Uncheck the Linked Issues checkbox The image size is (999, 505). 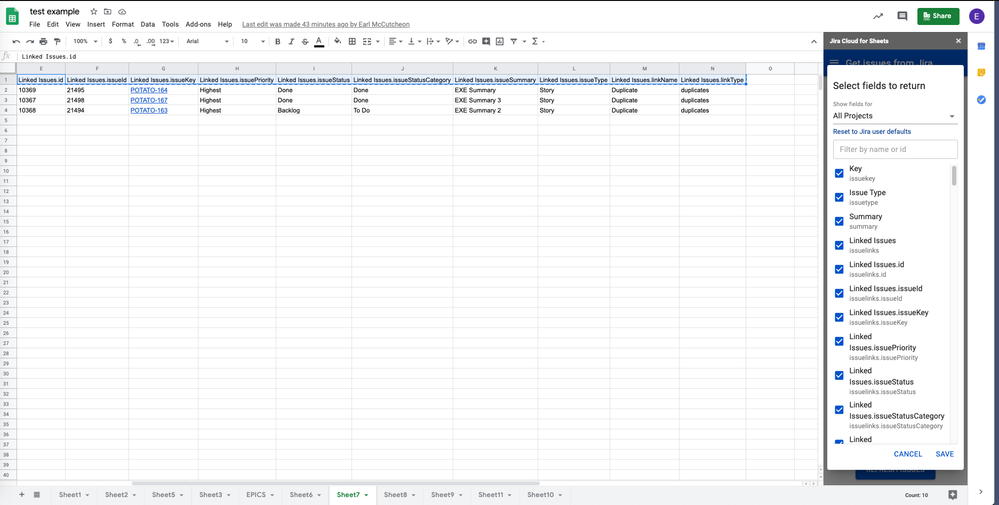point(839,245)
